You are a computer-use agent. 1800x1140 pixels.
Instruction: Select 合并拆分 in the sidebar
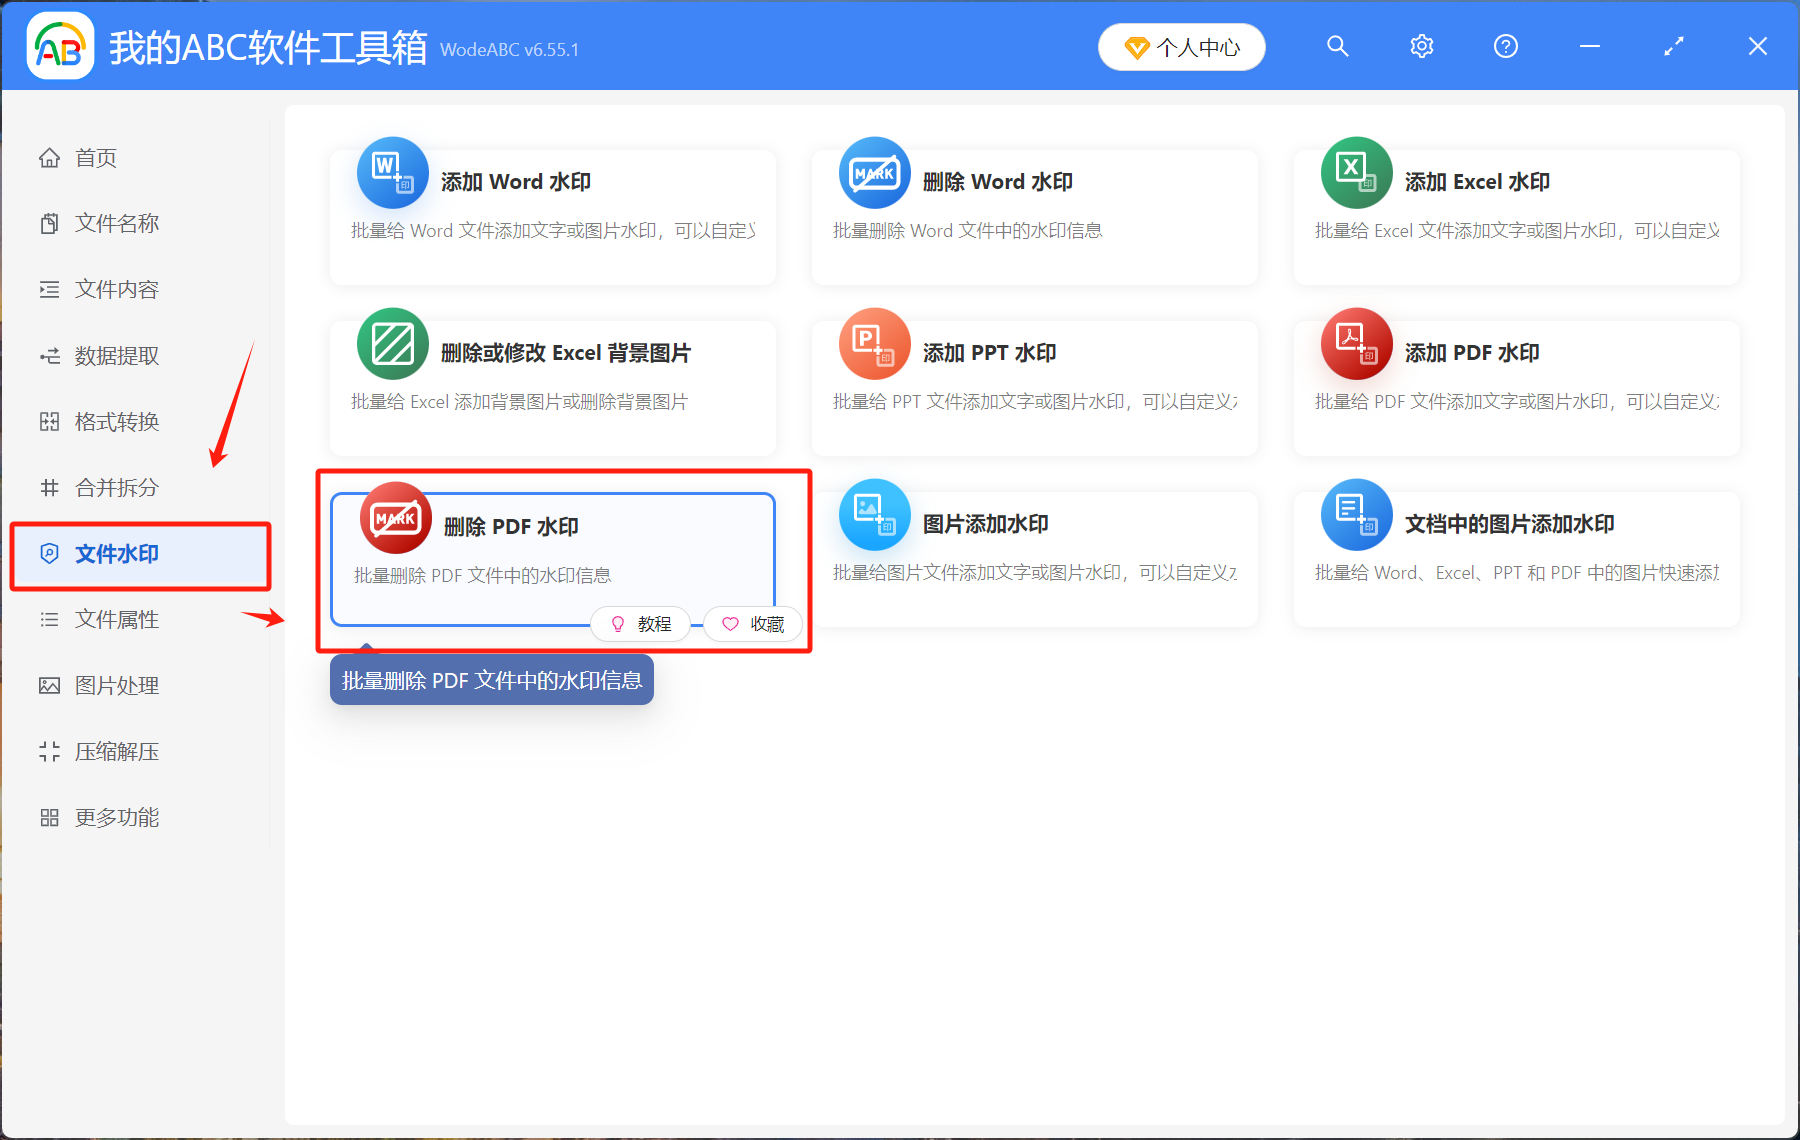(117, 488)
